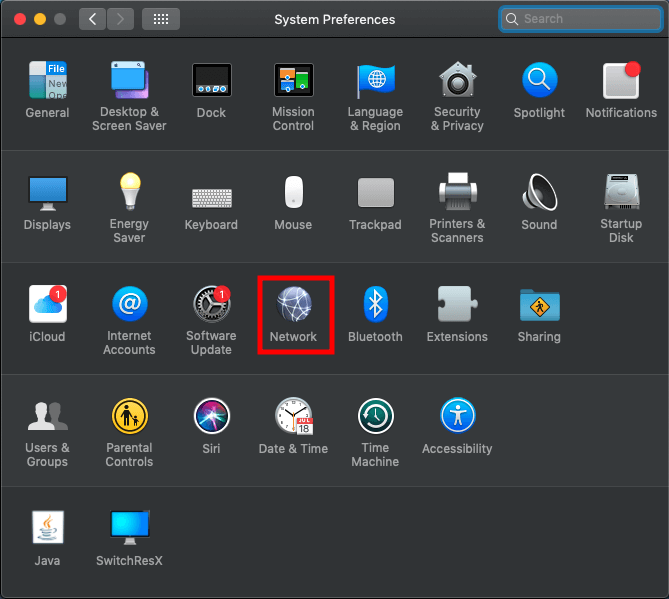
Task: Click the forward navigation arrow
Action: (x=120, y=19)
